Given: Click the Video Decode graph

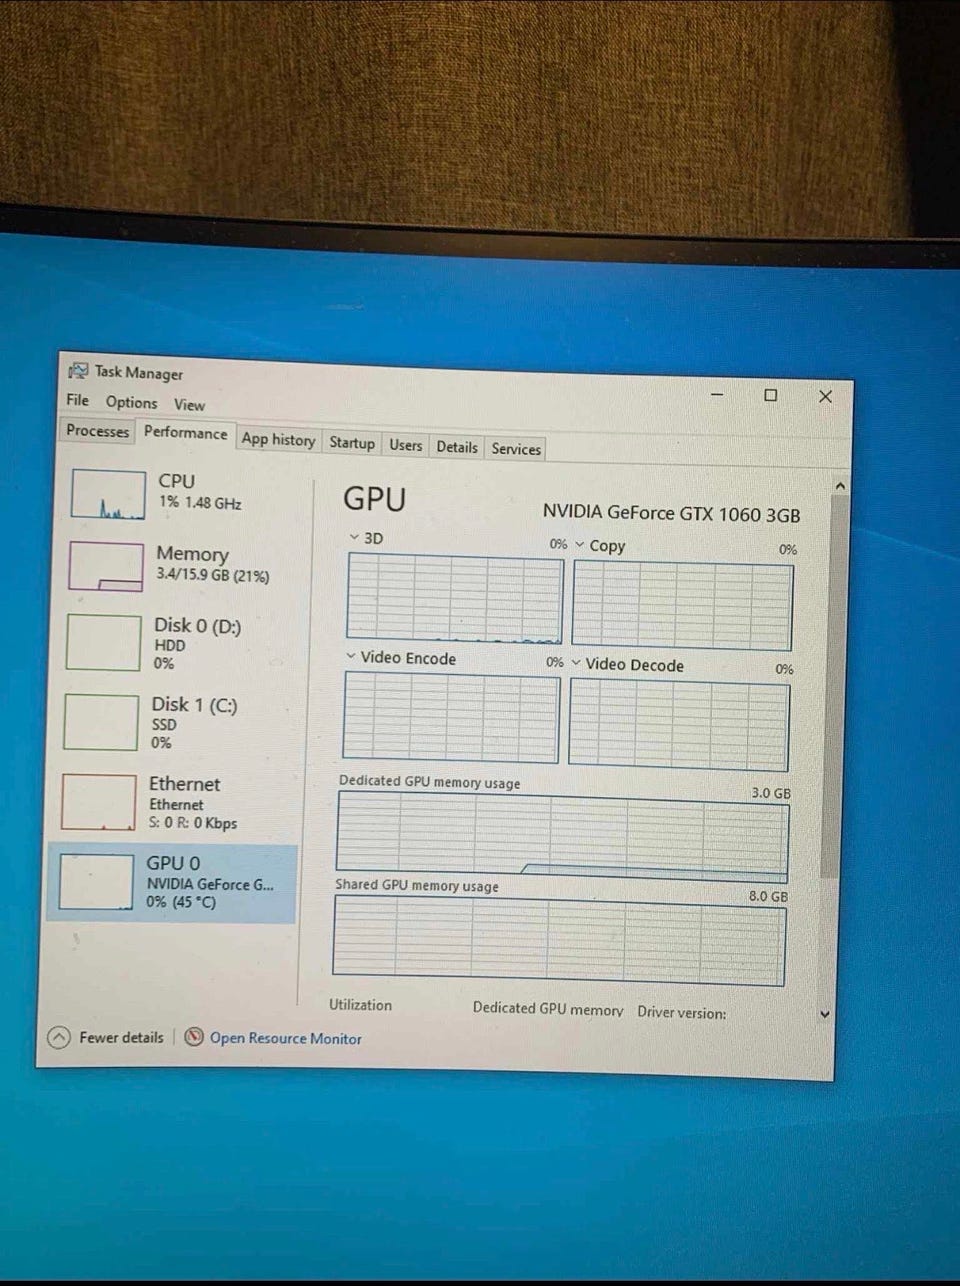Looking at the screenshot, I should pyautogui.click(x=679, y=725).
